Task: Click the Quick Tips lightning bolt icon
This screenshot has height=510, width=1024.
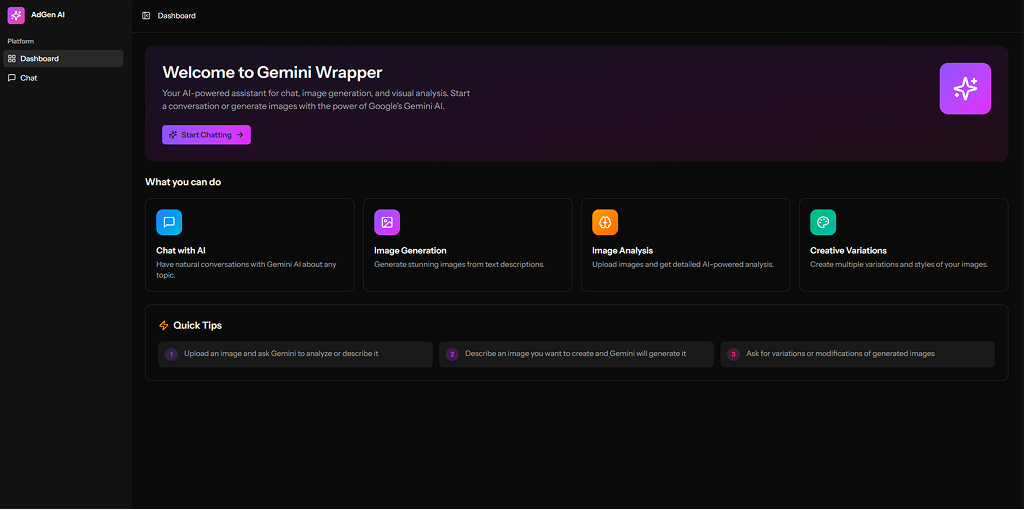Action: [164, 326]
